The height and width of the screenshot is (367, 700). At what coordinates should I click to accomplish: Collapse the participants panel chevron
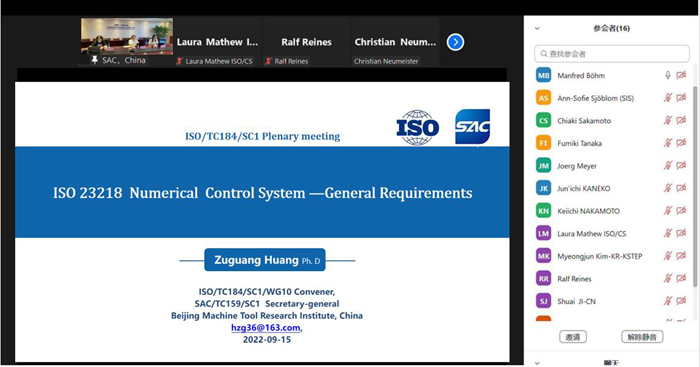(538, 29)
